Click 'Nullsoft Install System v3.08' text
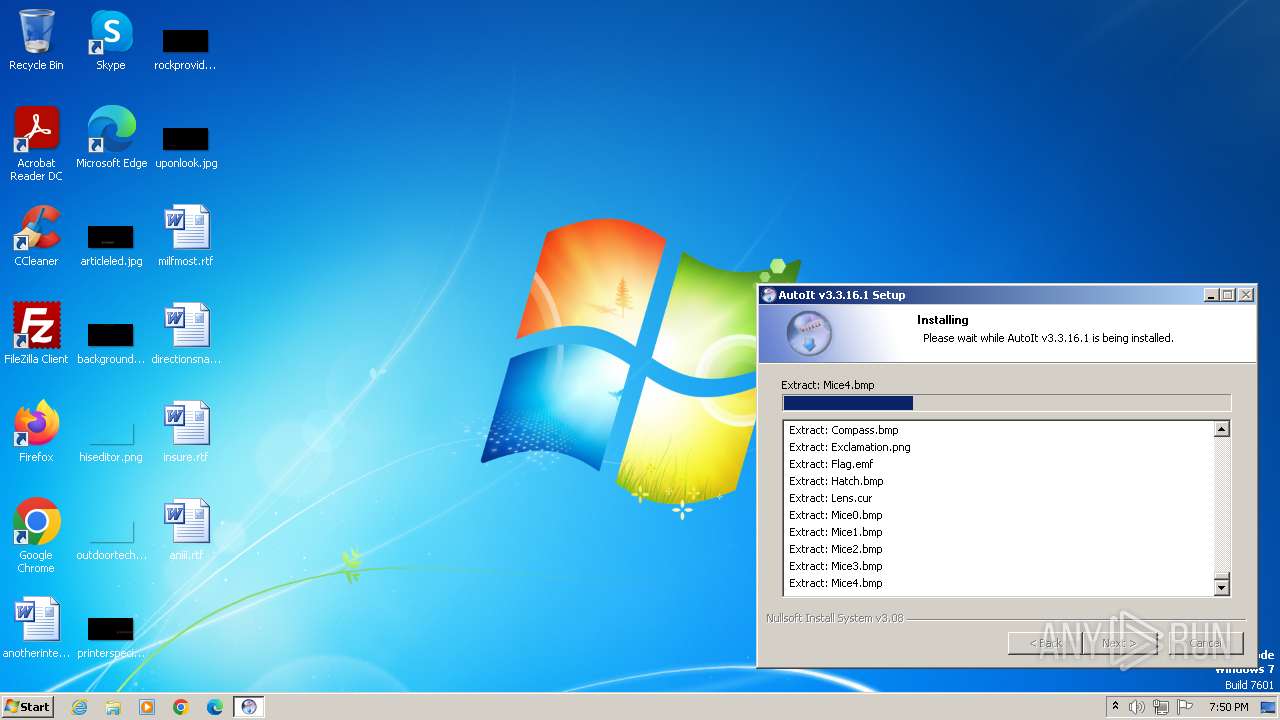1280x720 pixels. coord(834,618)
